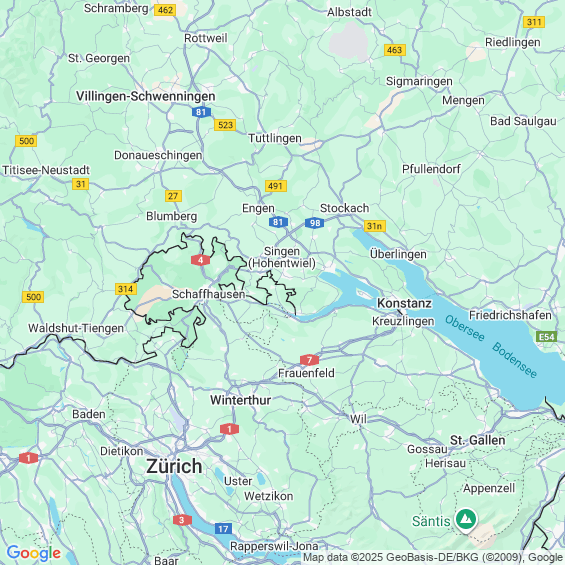
Task: Select yellow road shield 31n
Action: 375,226
